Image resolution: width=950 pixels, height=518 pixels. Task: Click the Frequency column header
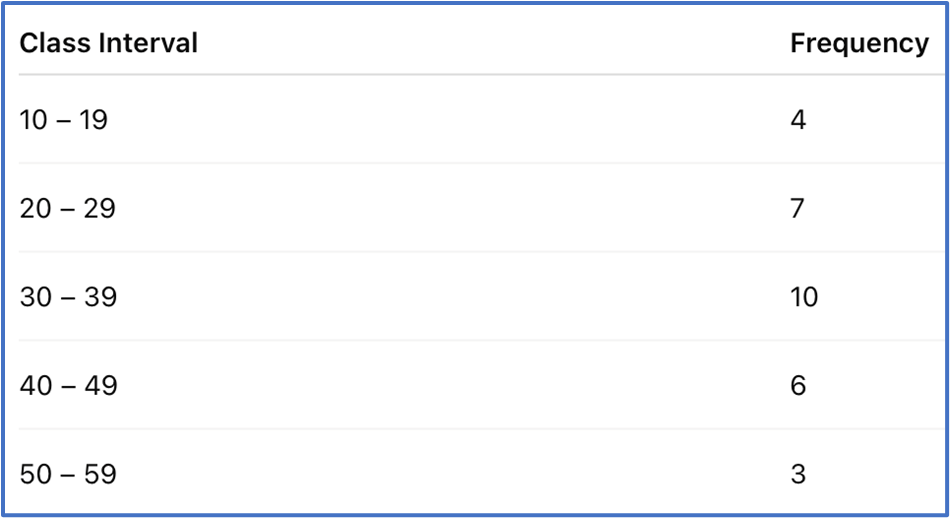click(859, 43)
